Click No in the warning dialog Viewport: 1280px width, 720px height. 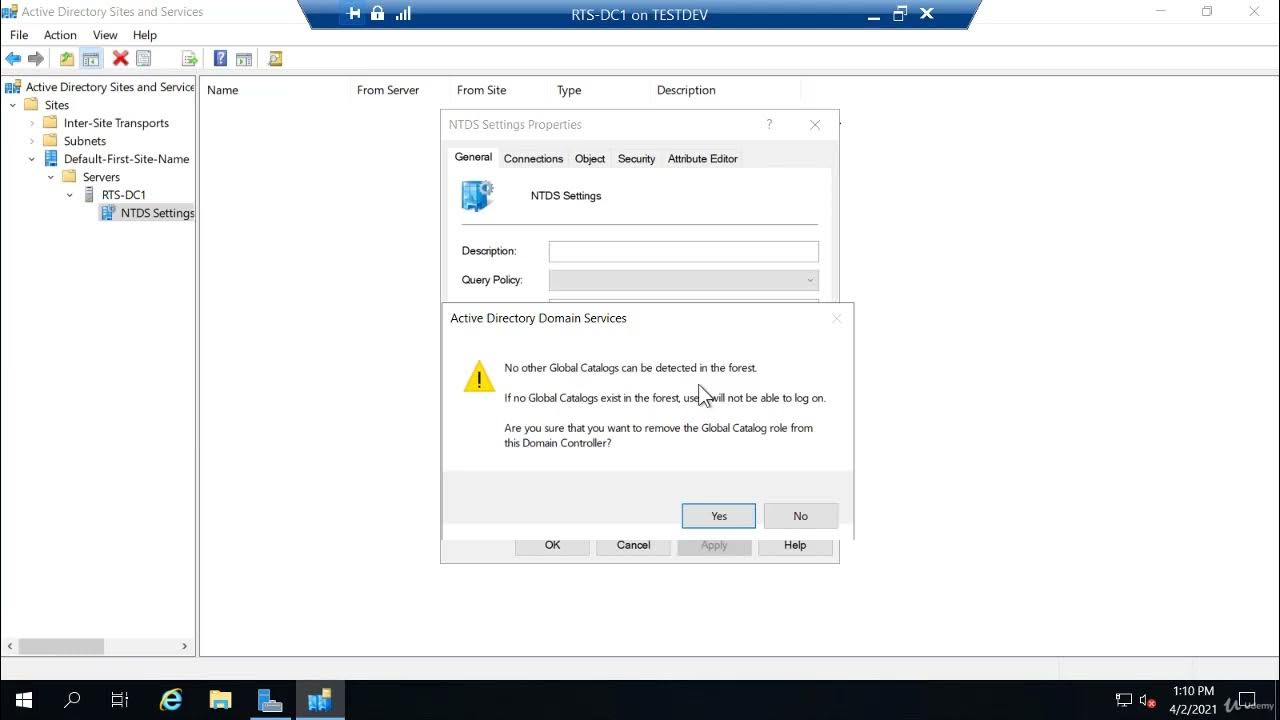tap(800, 516)
